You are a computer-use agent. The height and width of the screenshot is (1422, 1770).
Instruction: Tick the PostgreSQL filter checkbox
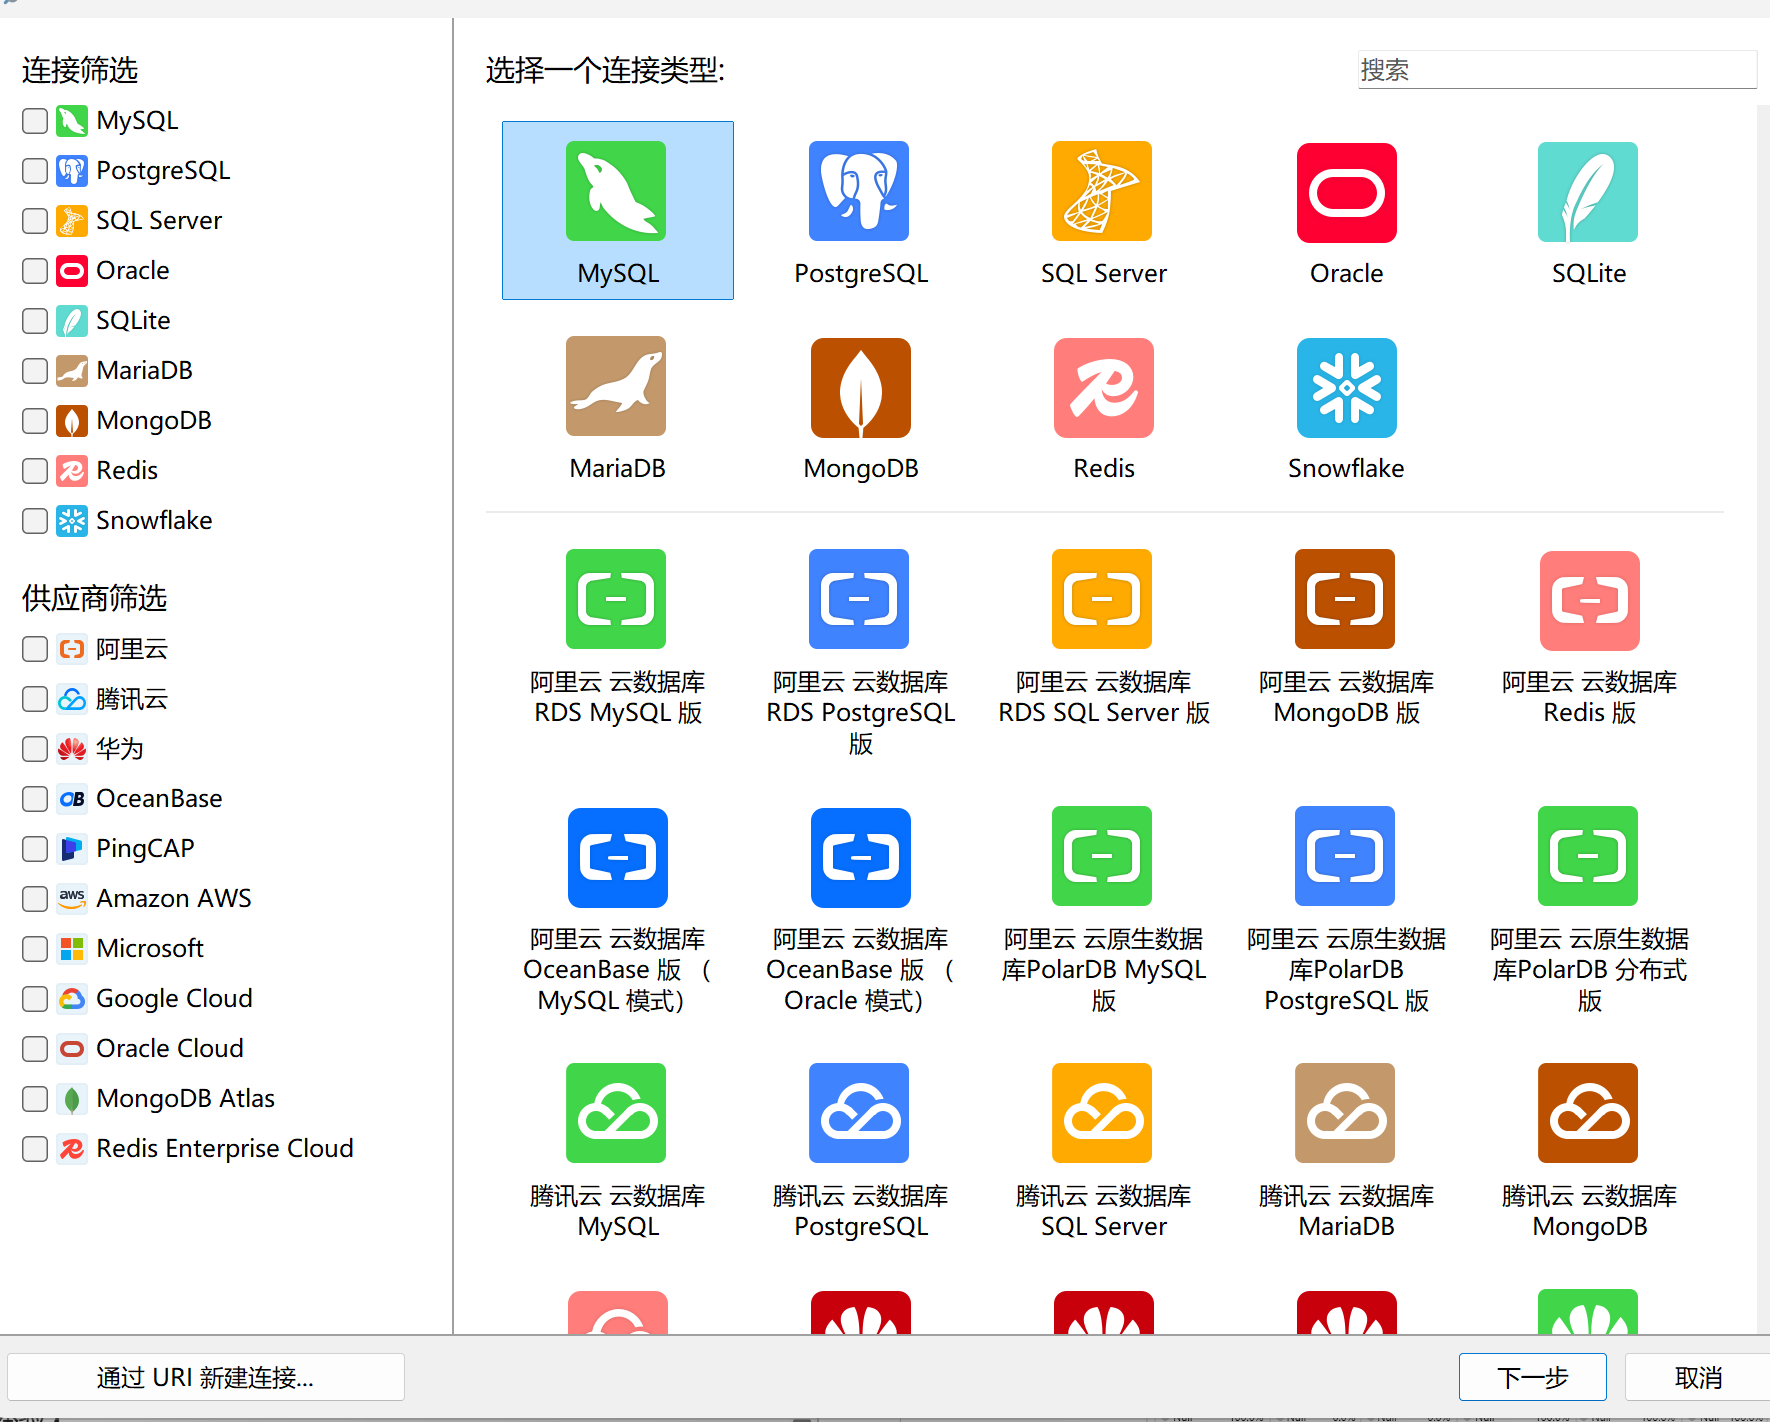pos(35,171)
